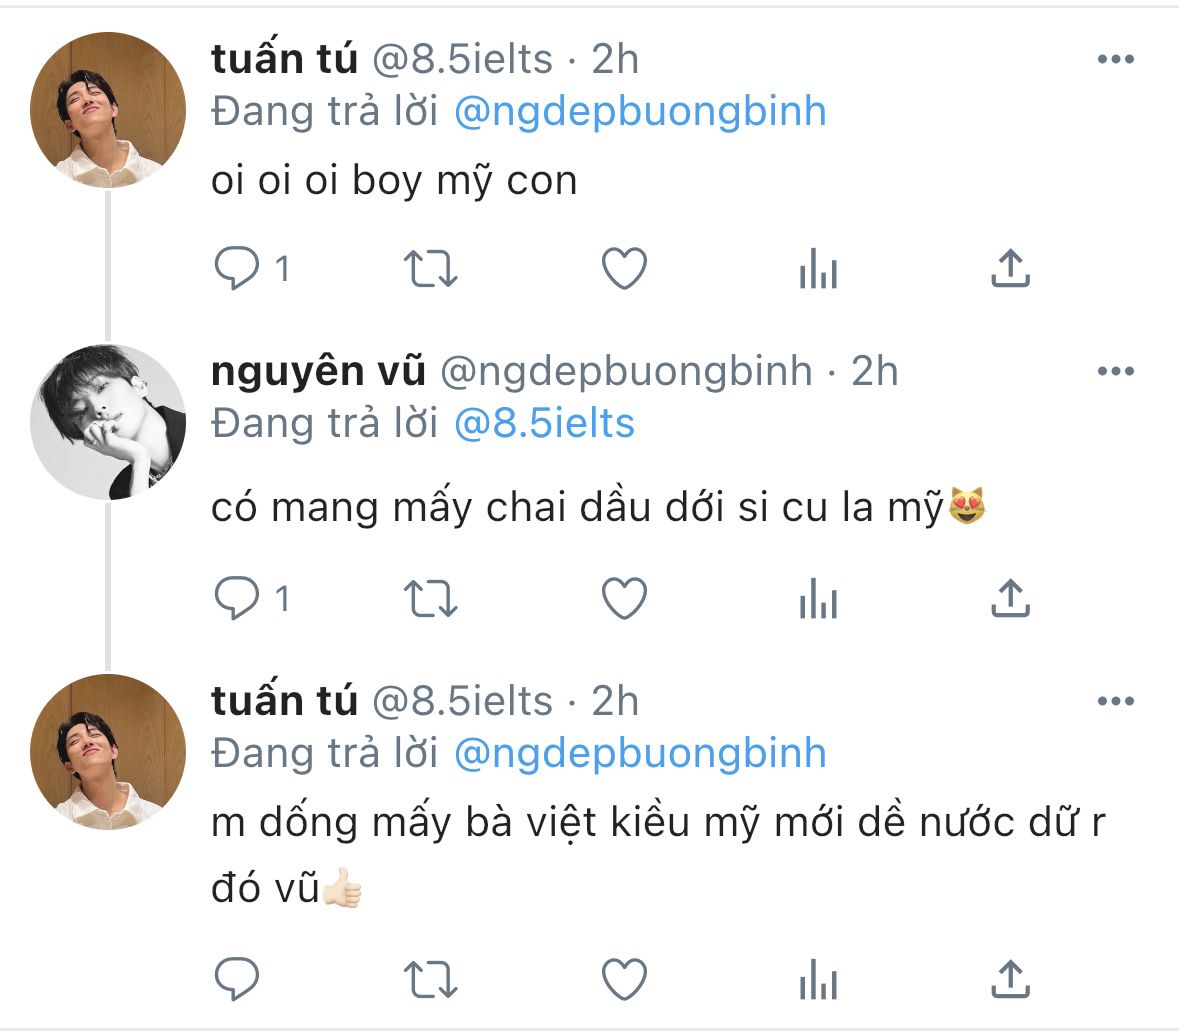The height and width of the screenshot is (1035, 1179).
Task: Click the nguyên vũ display name
Action: (x=318, y=372)
